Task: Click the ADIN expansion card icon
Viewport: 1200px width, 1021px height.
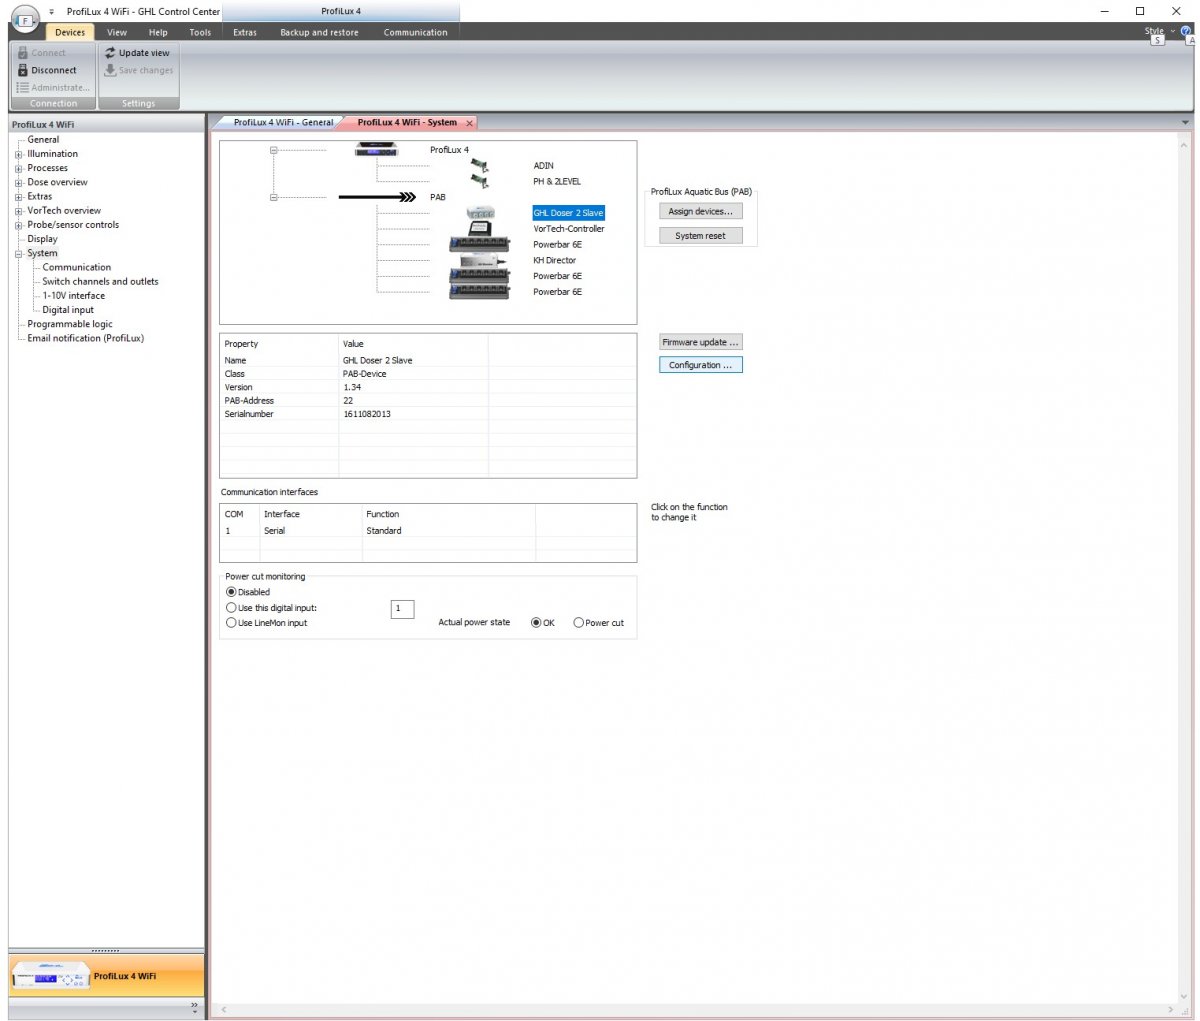Action: tap(480, 166)
